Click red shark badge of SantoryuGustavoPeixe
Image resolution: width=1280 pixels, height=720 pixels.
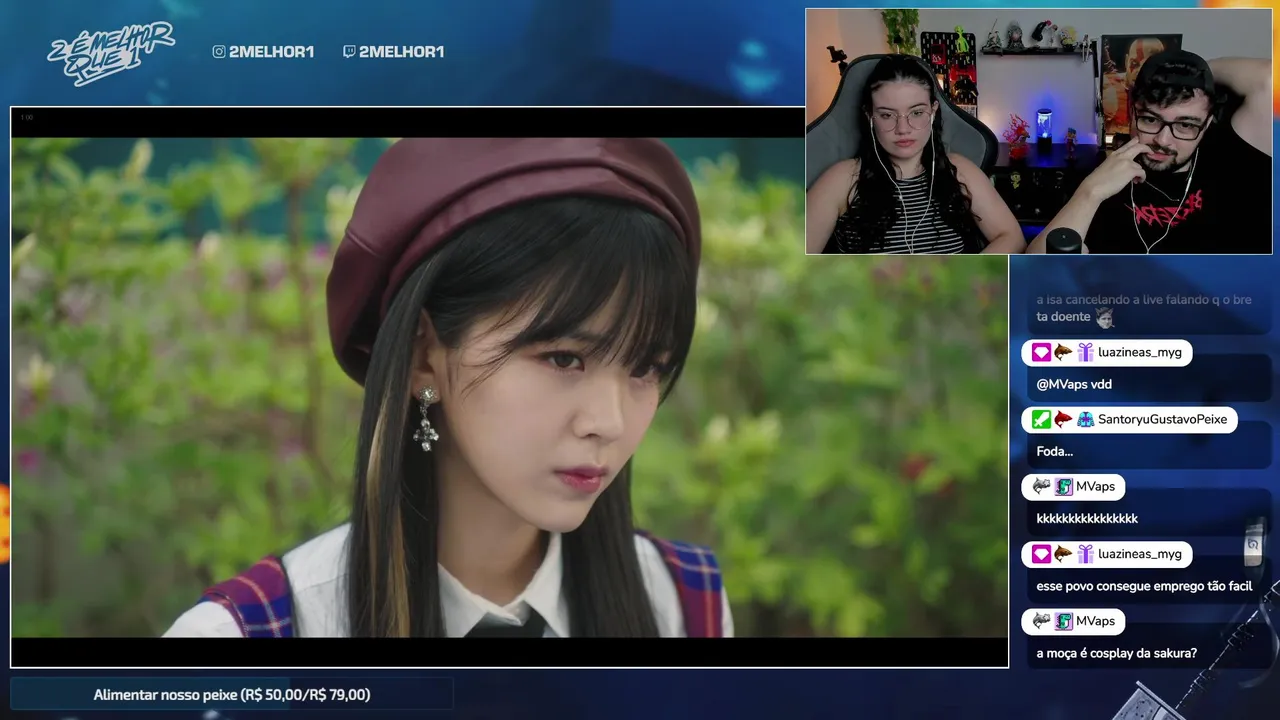[x=1063, y=419]
